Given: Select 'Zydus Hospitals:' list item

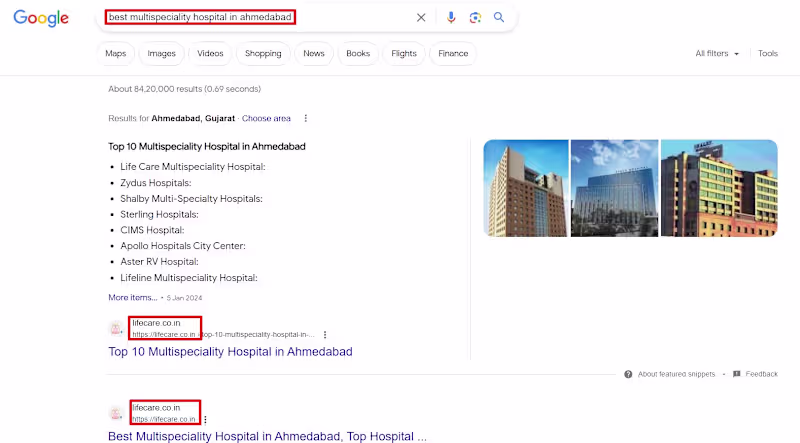Looking at the screenshot, I should pyautogui.click(x=156, y=183).
